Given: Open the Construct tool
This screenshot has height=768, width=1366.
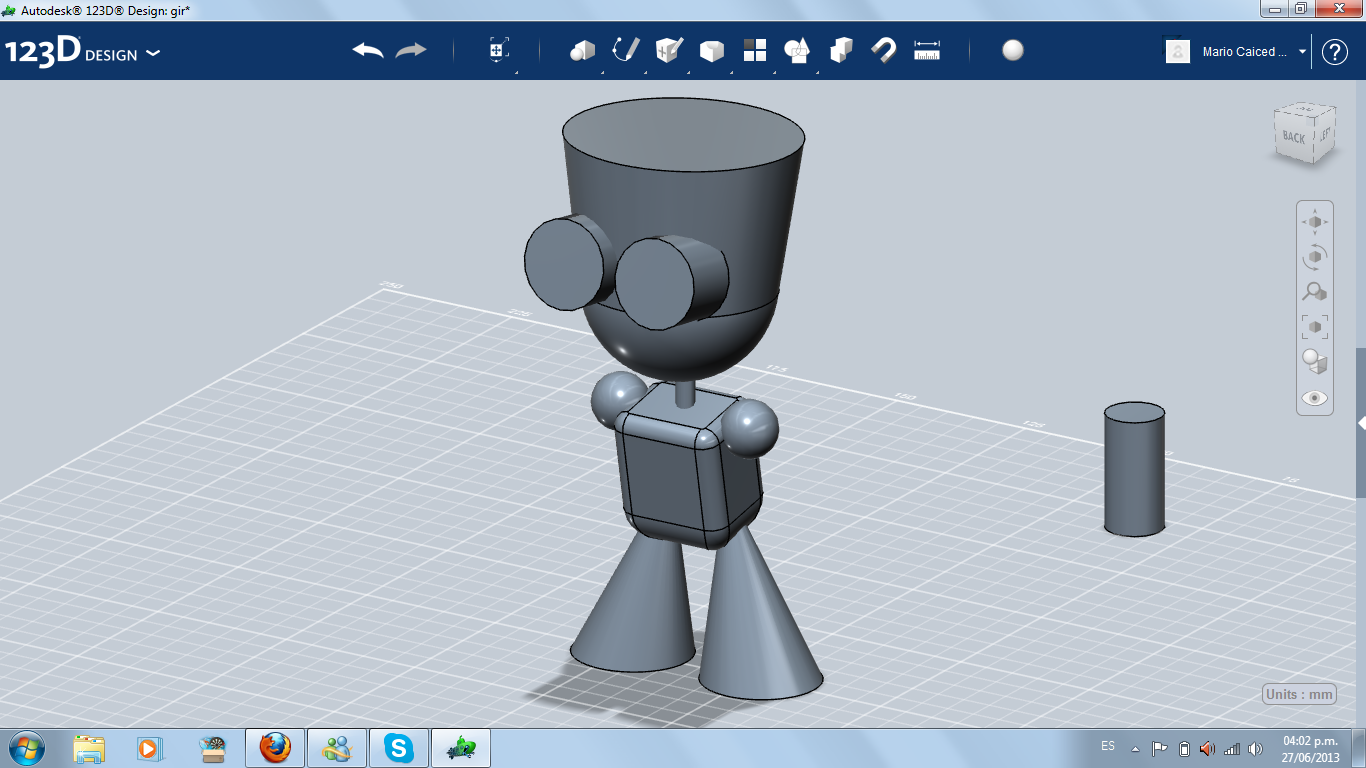Looking at the screenshot, I should (x=669, y=51).
